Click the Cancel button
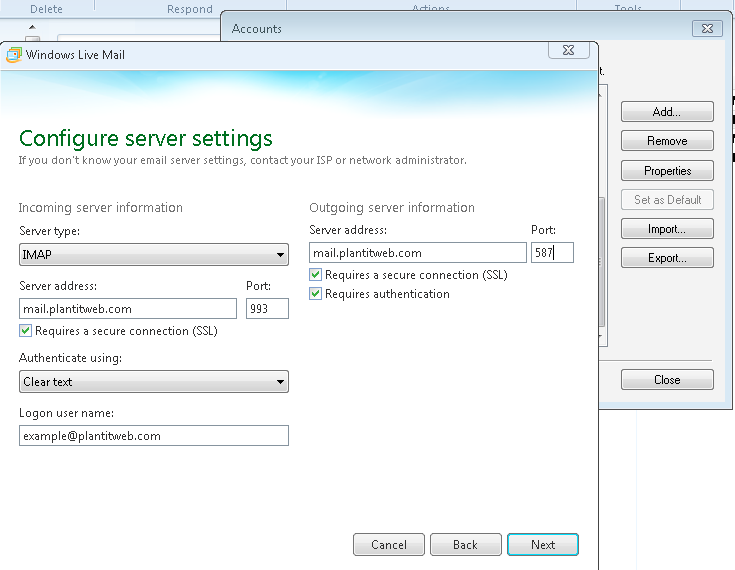Screen dimensions: 735x570 389,545
